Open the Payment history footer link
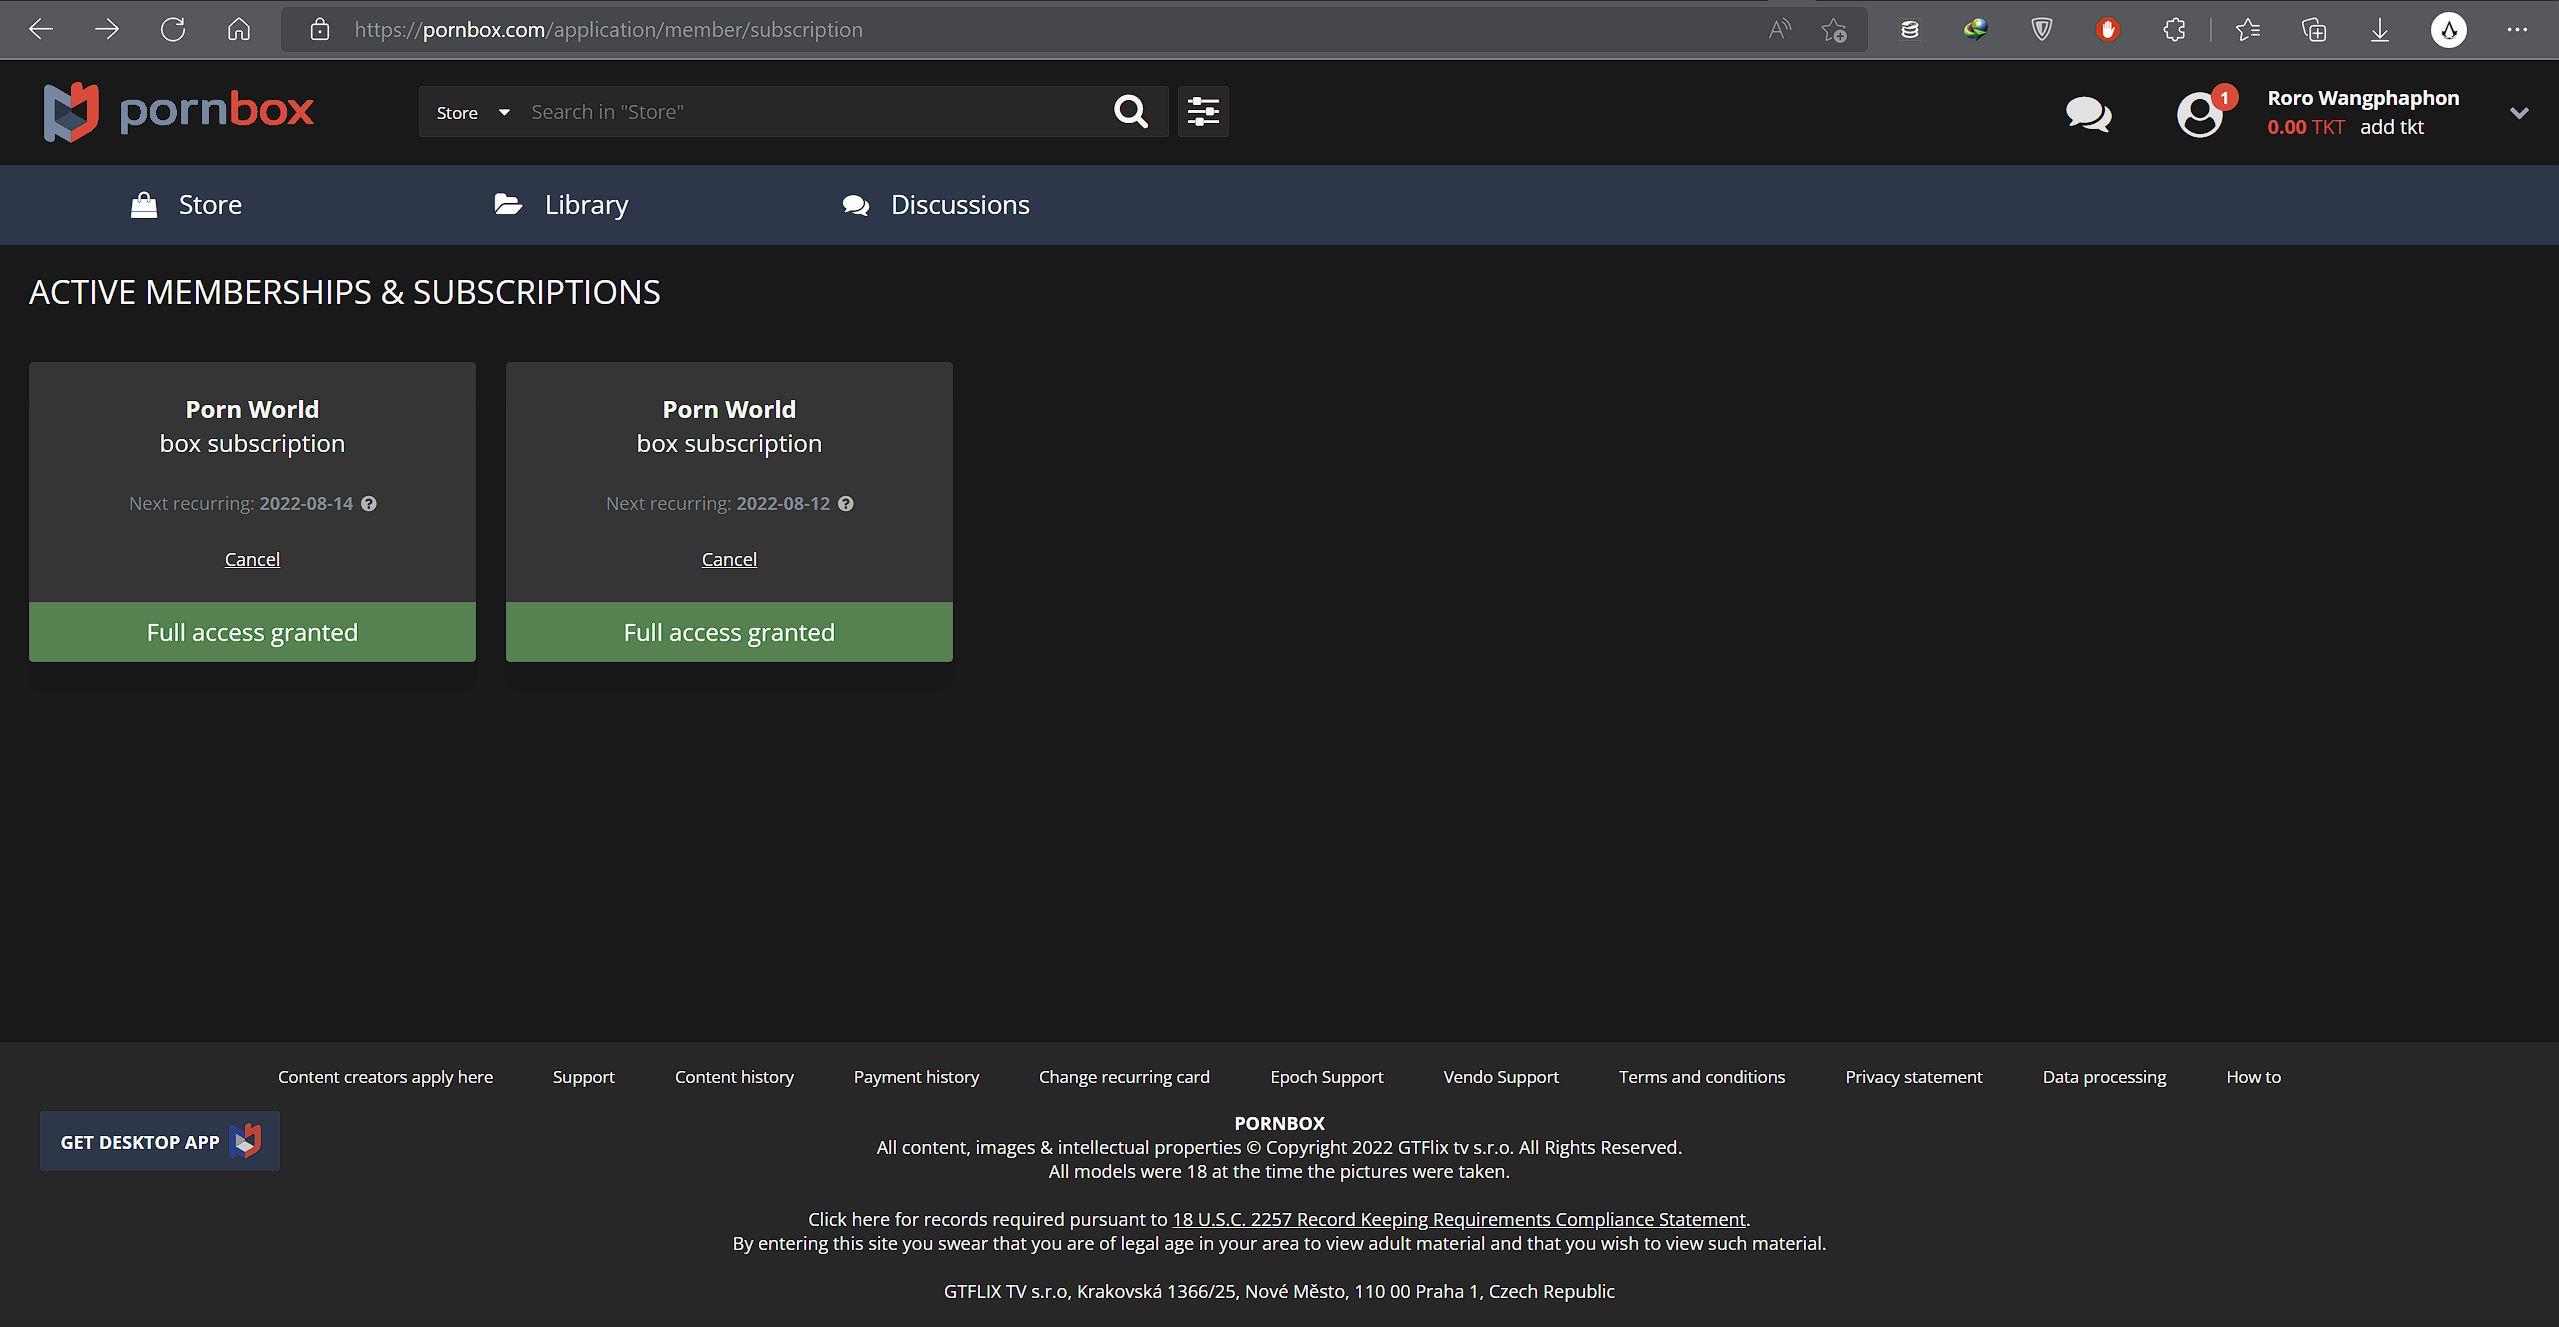The image size is (2559, 1327). (916, 1077)
